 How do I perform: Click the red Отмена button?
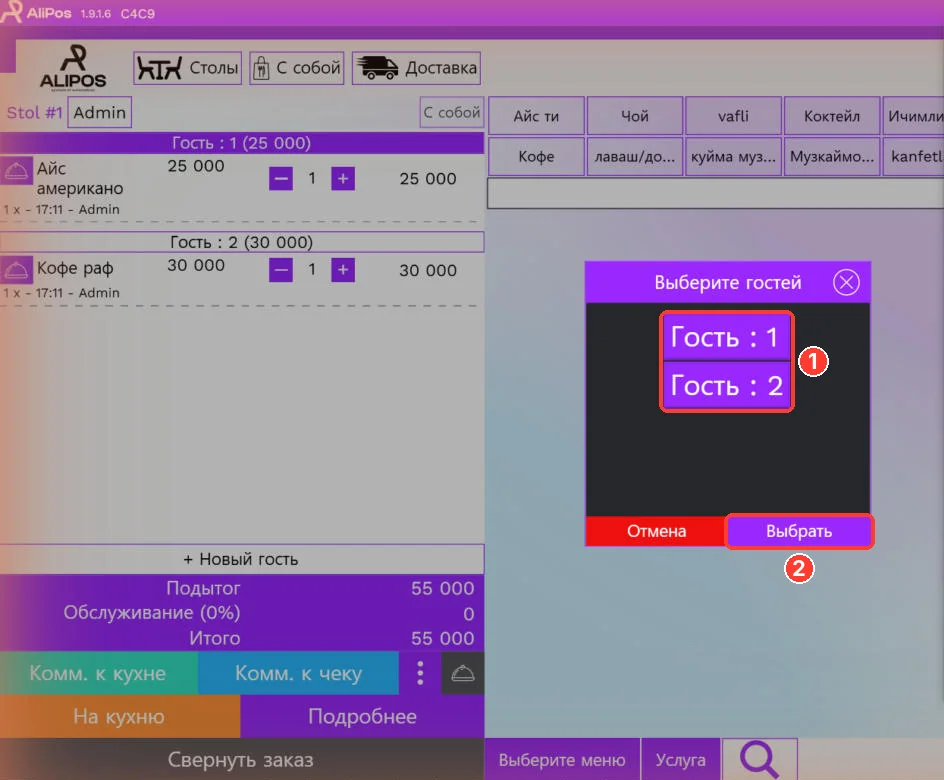point(656,531)
